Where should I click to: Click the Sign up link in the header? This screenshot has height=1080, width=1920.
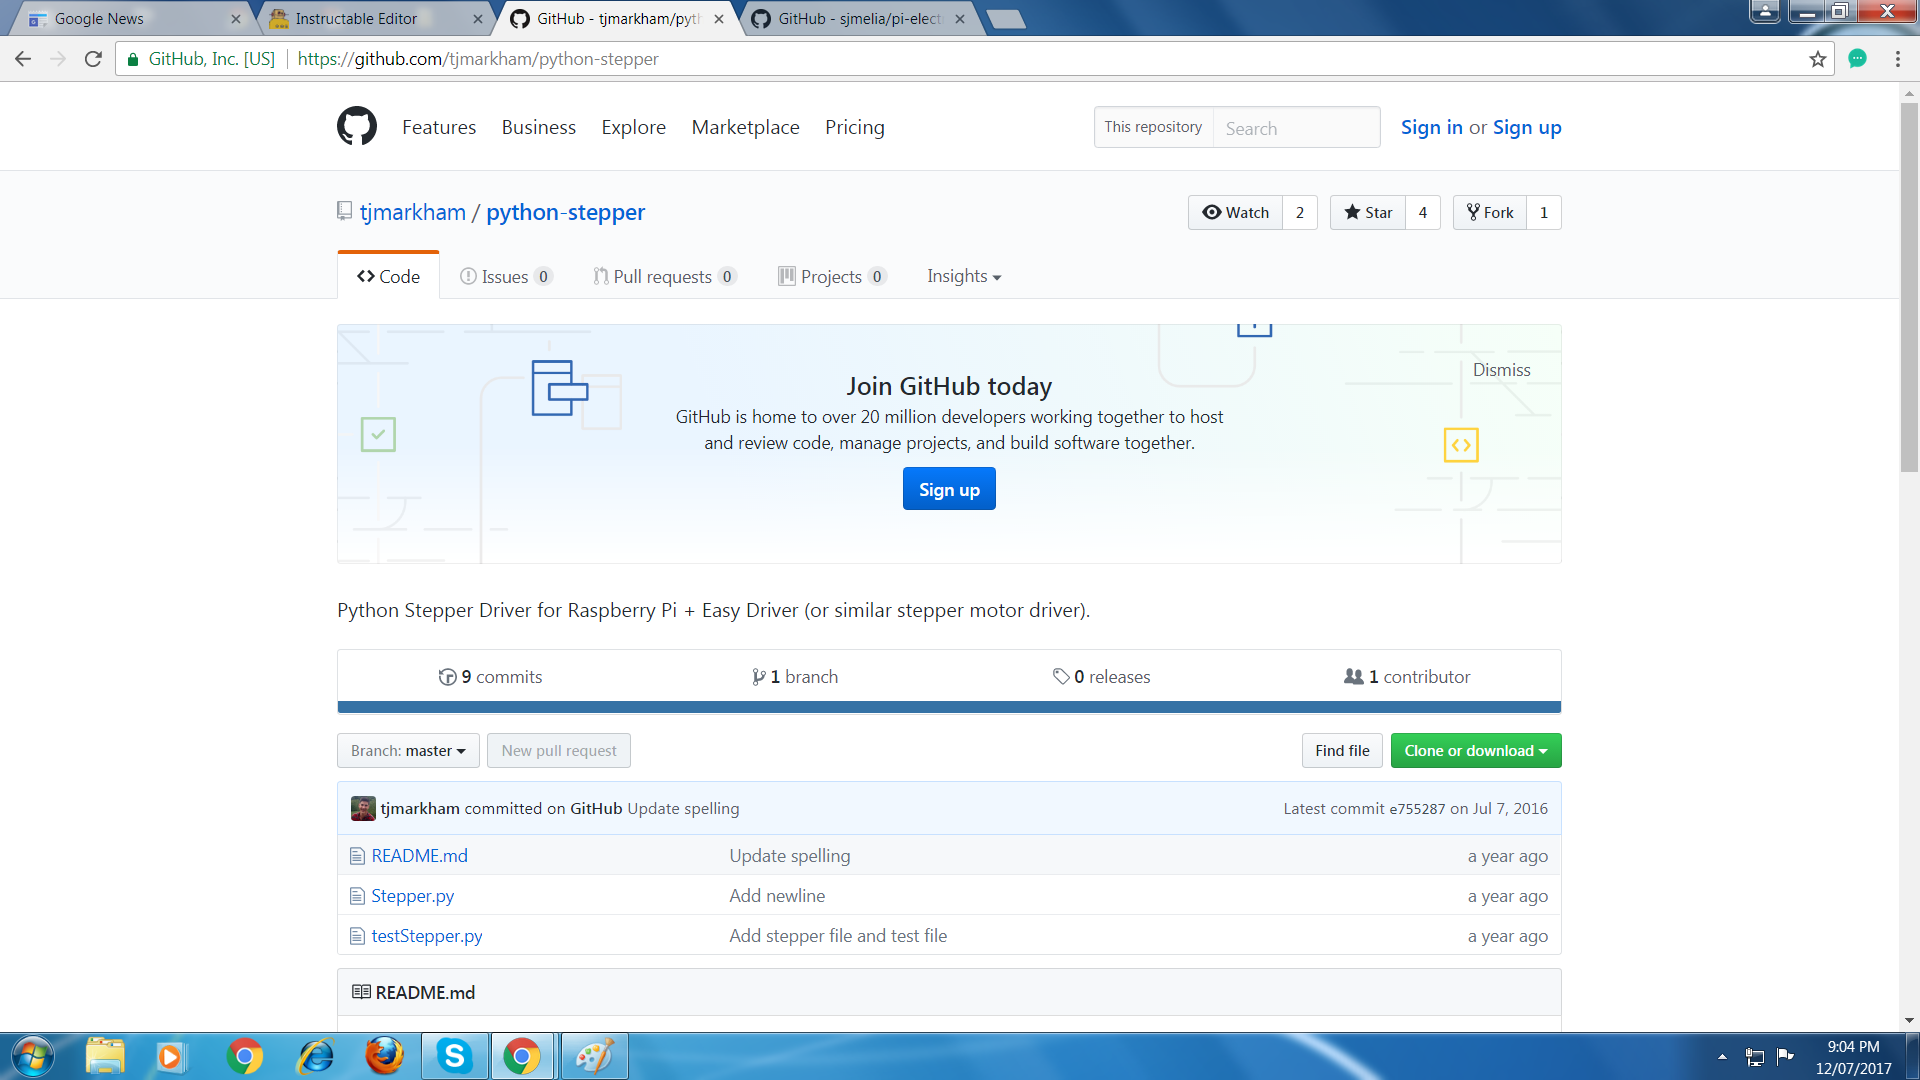1527,127
